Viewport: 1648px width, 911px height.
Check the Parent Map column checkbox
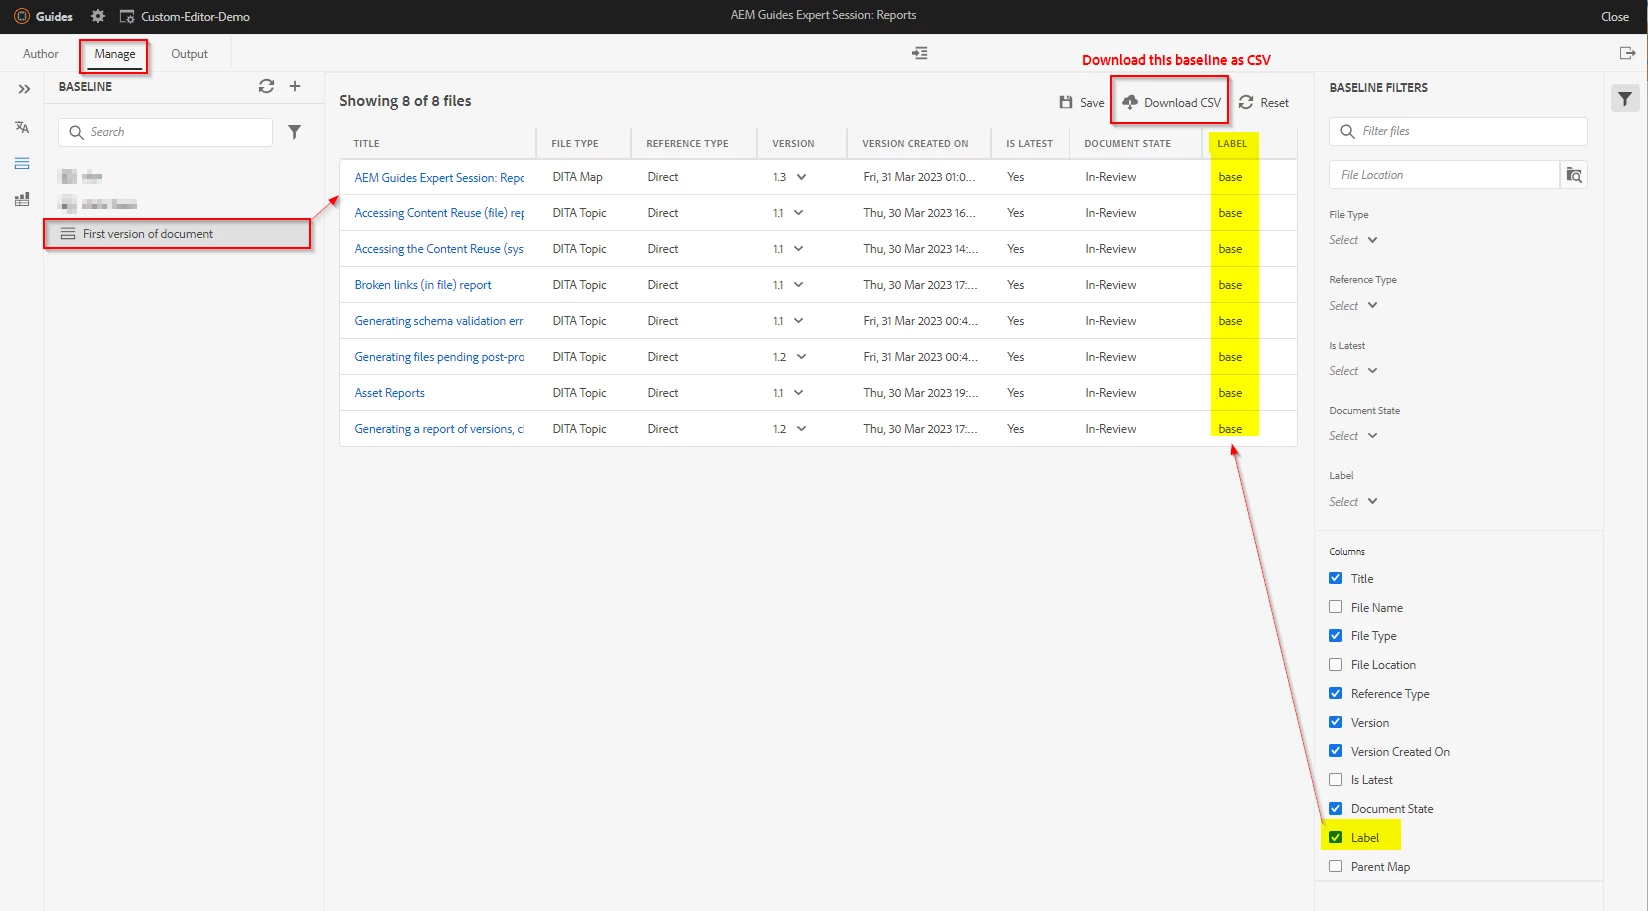[1335, 867]
